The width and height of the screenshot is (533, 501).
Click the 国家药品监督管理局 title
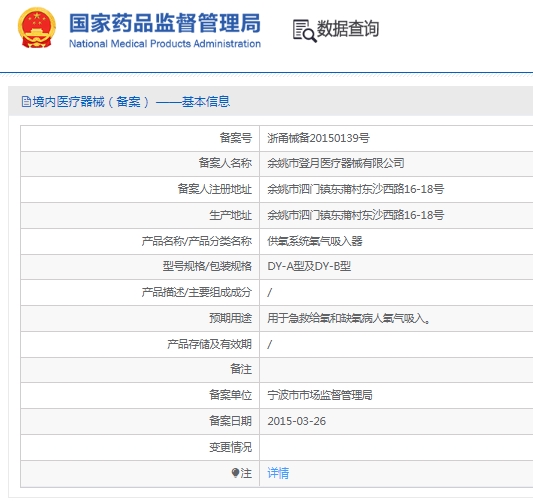[x=165, y=23]
